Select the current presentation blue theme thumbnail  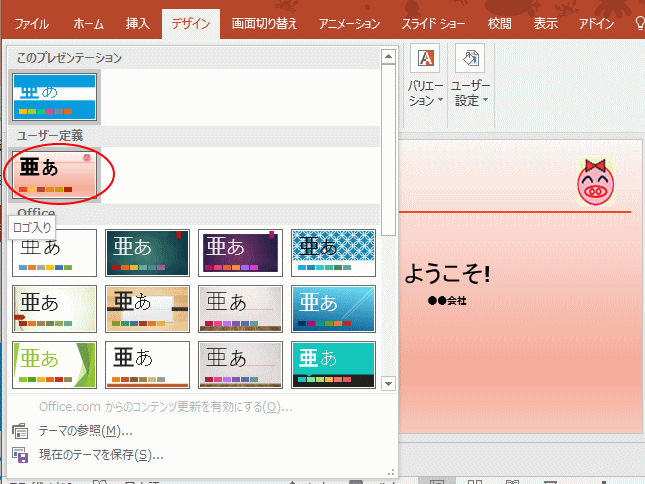54,97
